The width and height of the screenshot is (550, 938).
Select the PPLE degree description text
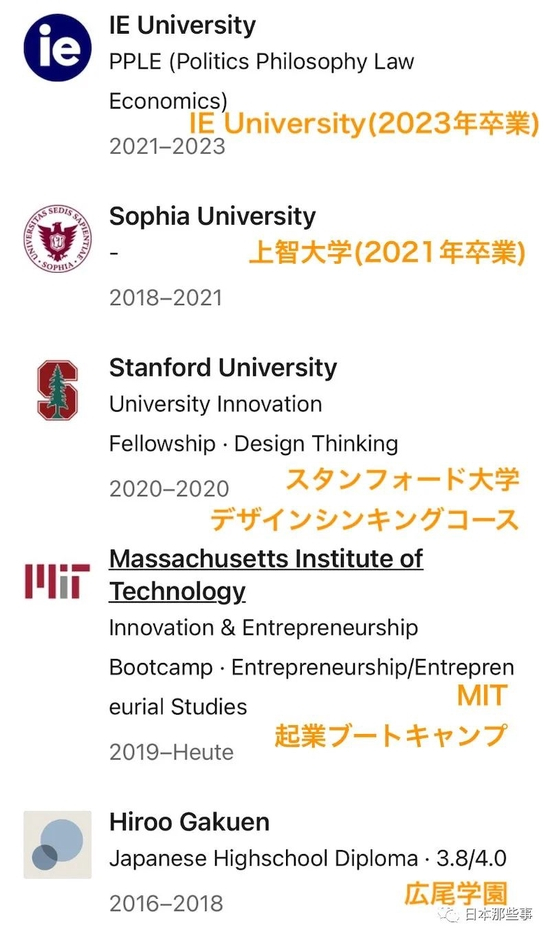pyautogui.click(x=262, y=81)
